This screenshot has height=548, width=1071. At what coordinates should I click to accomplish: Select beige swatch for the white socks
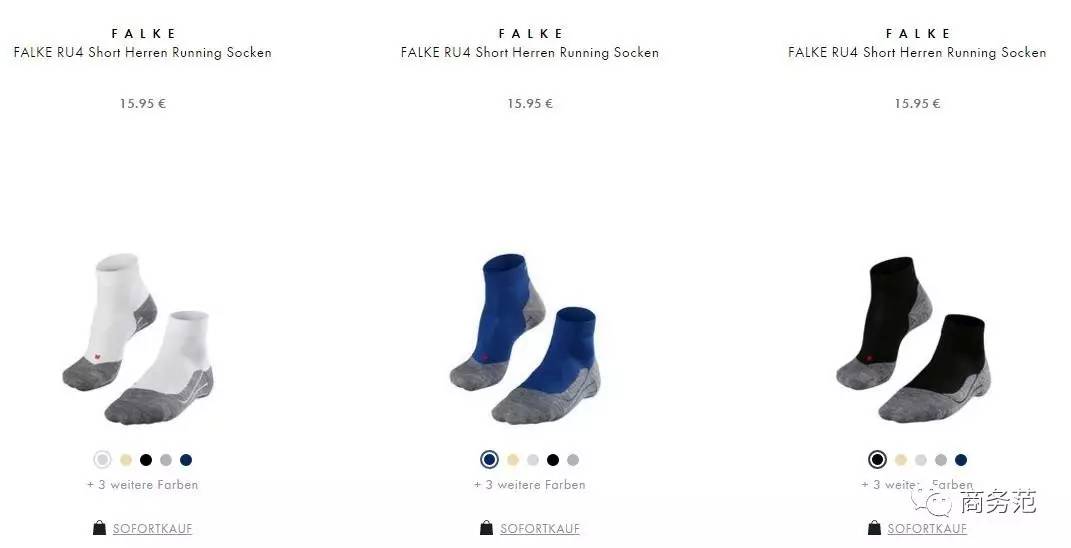(x=126, y=460)
